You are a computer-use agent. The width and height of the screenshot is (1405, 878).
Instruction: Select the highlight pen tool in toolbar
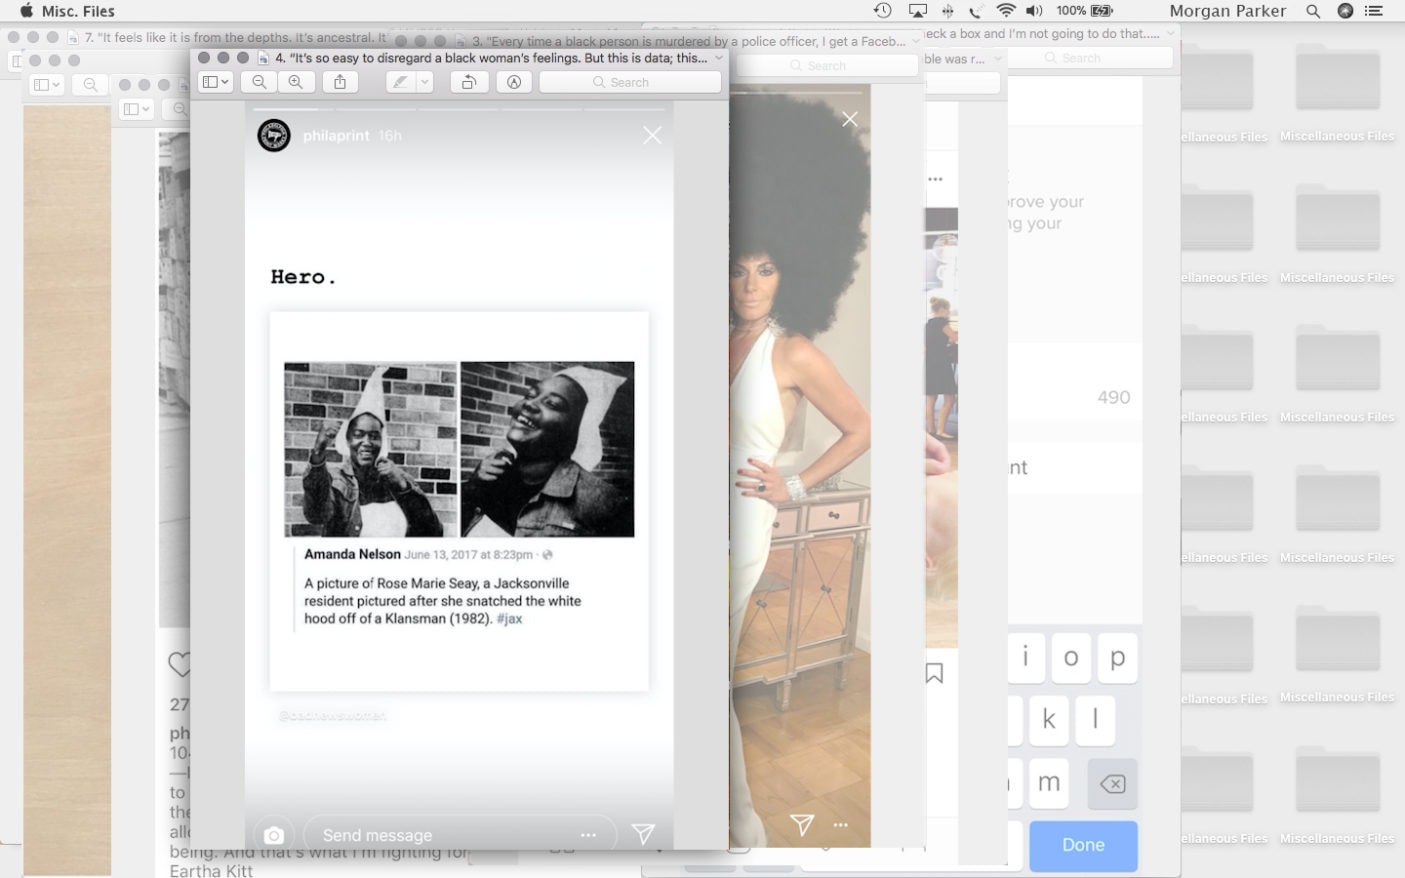pyautogui.click(x=400, y=82)
